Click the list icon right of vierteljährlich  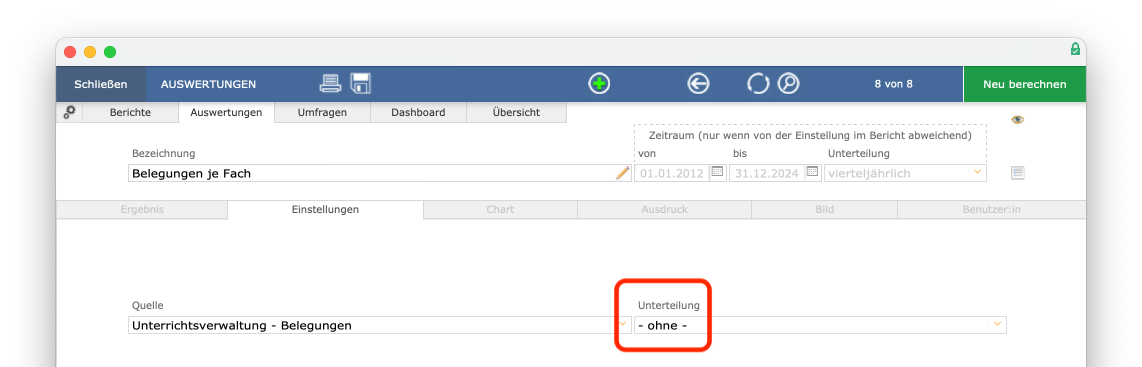pos(1017,173)
